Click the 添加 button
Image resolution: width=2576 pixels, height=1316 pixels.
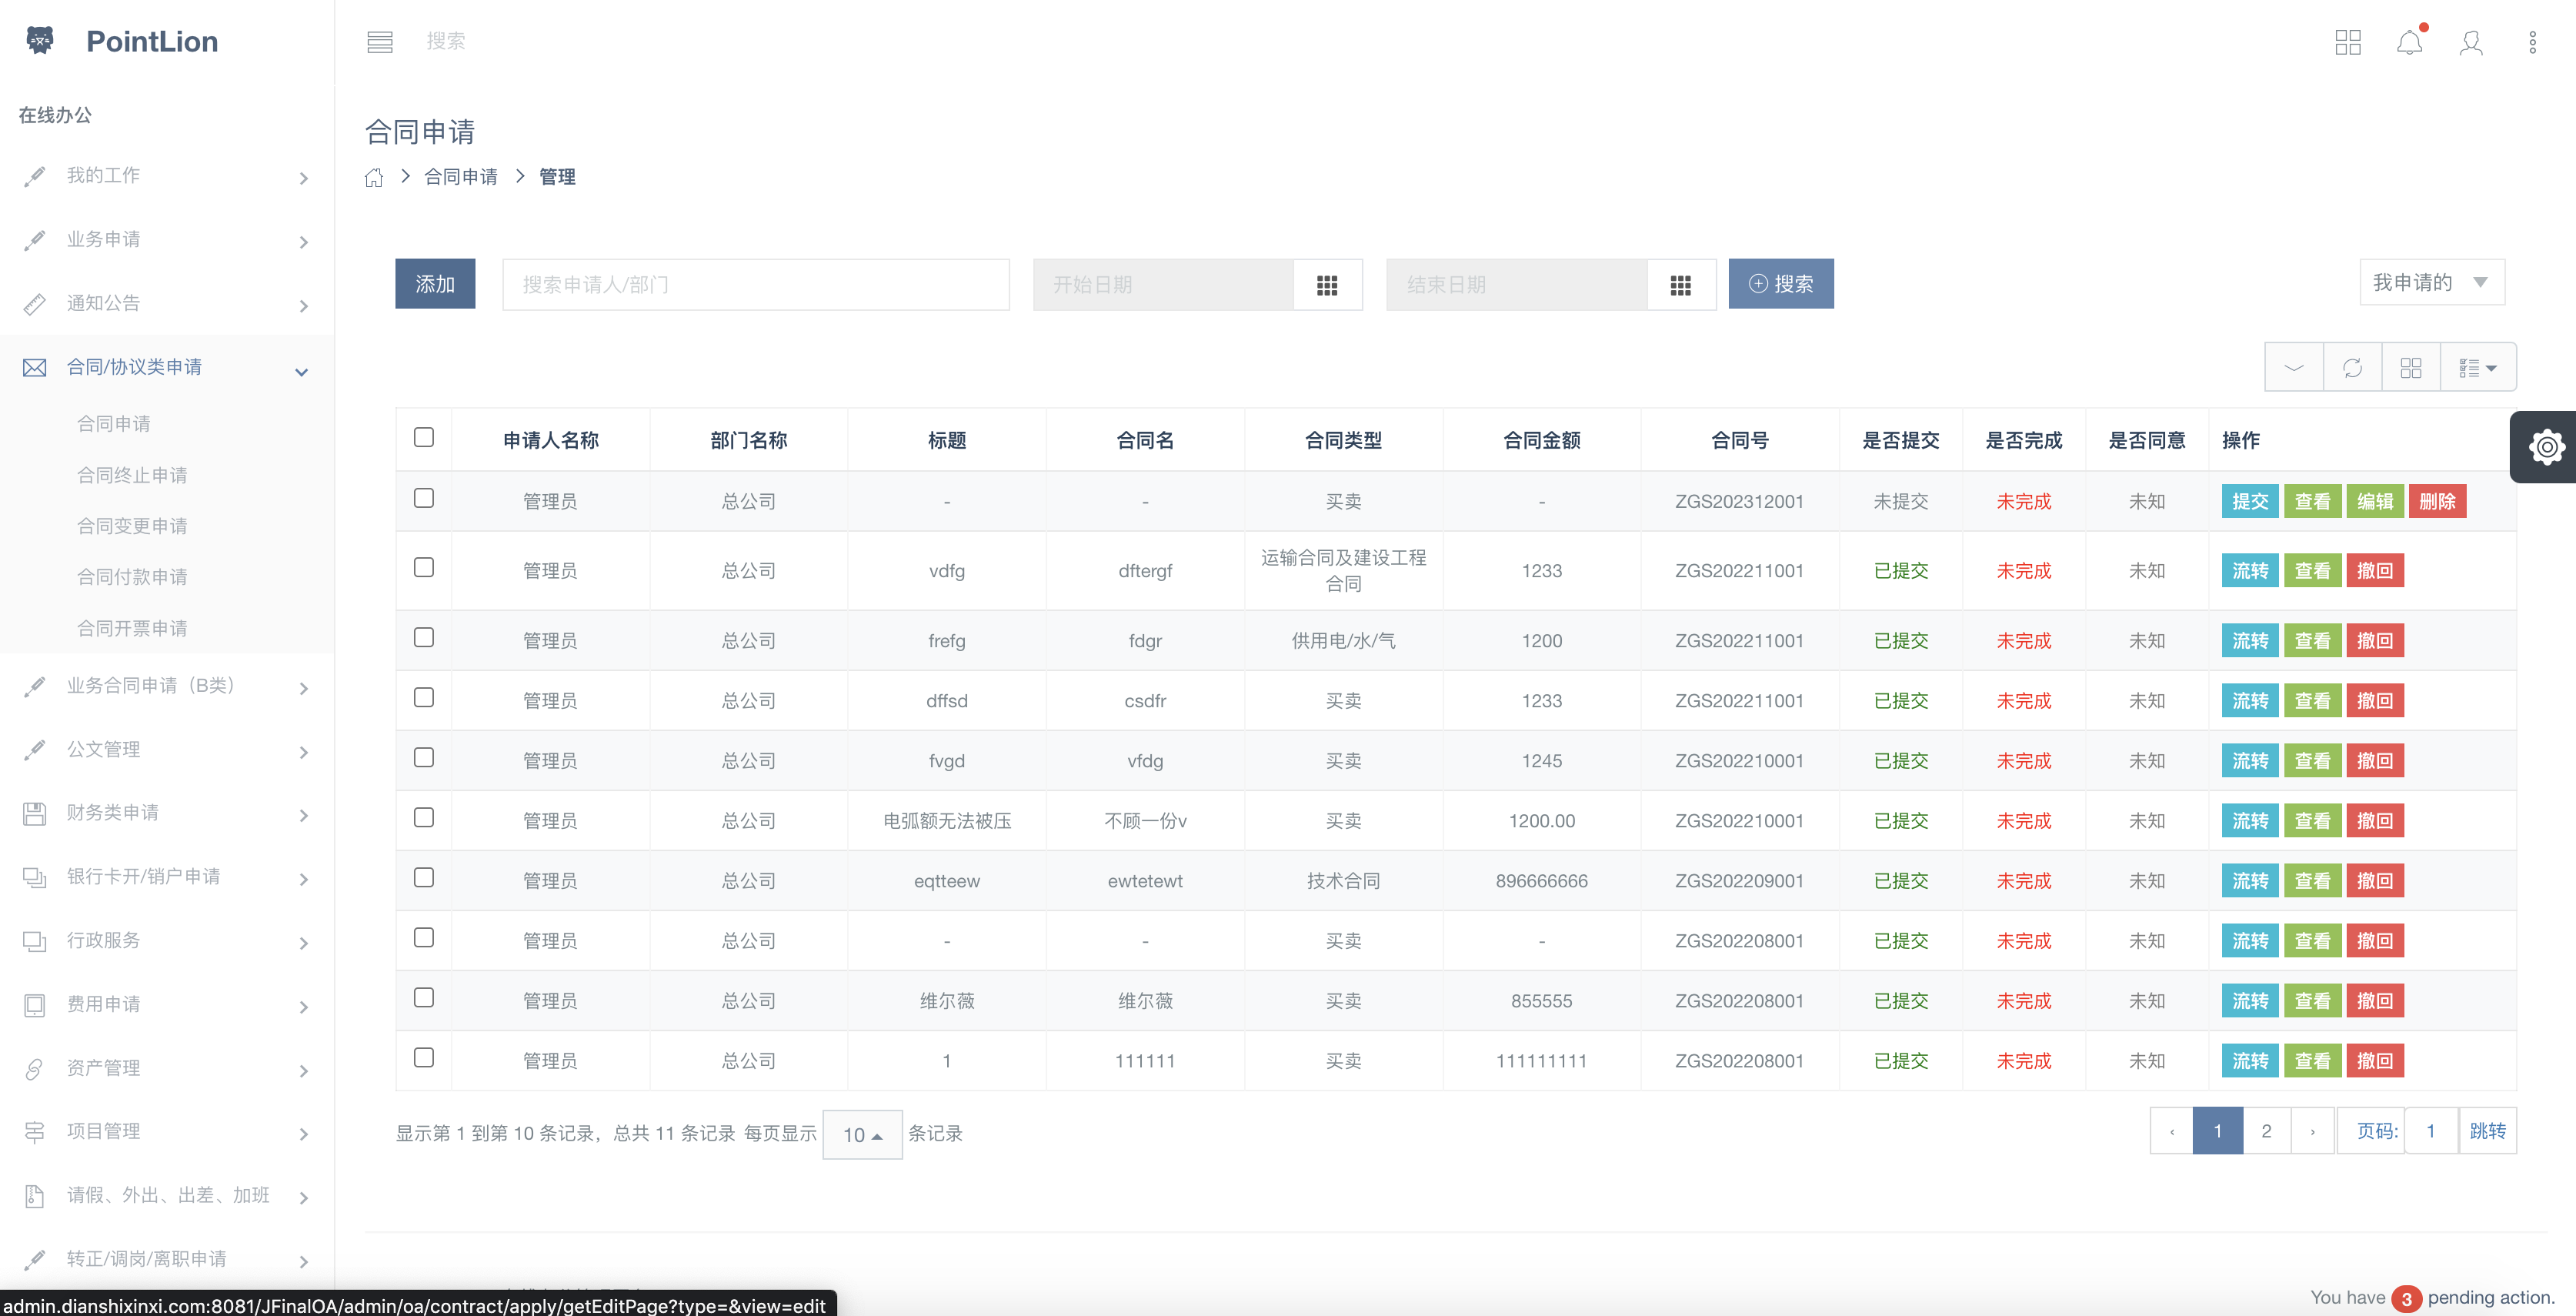click(435, 284)
